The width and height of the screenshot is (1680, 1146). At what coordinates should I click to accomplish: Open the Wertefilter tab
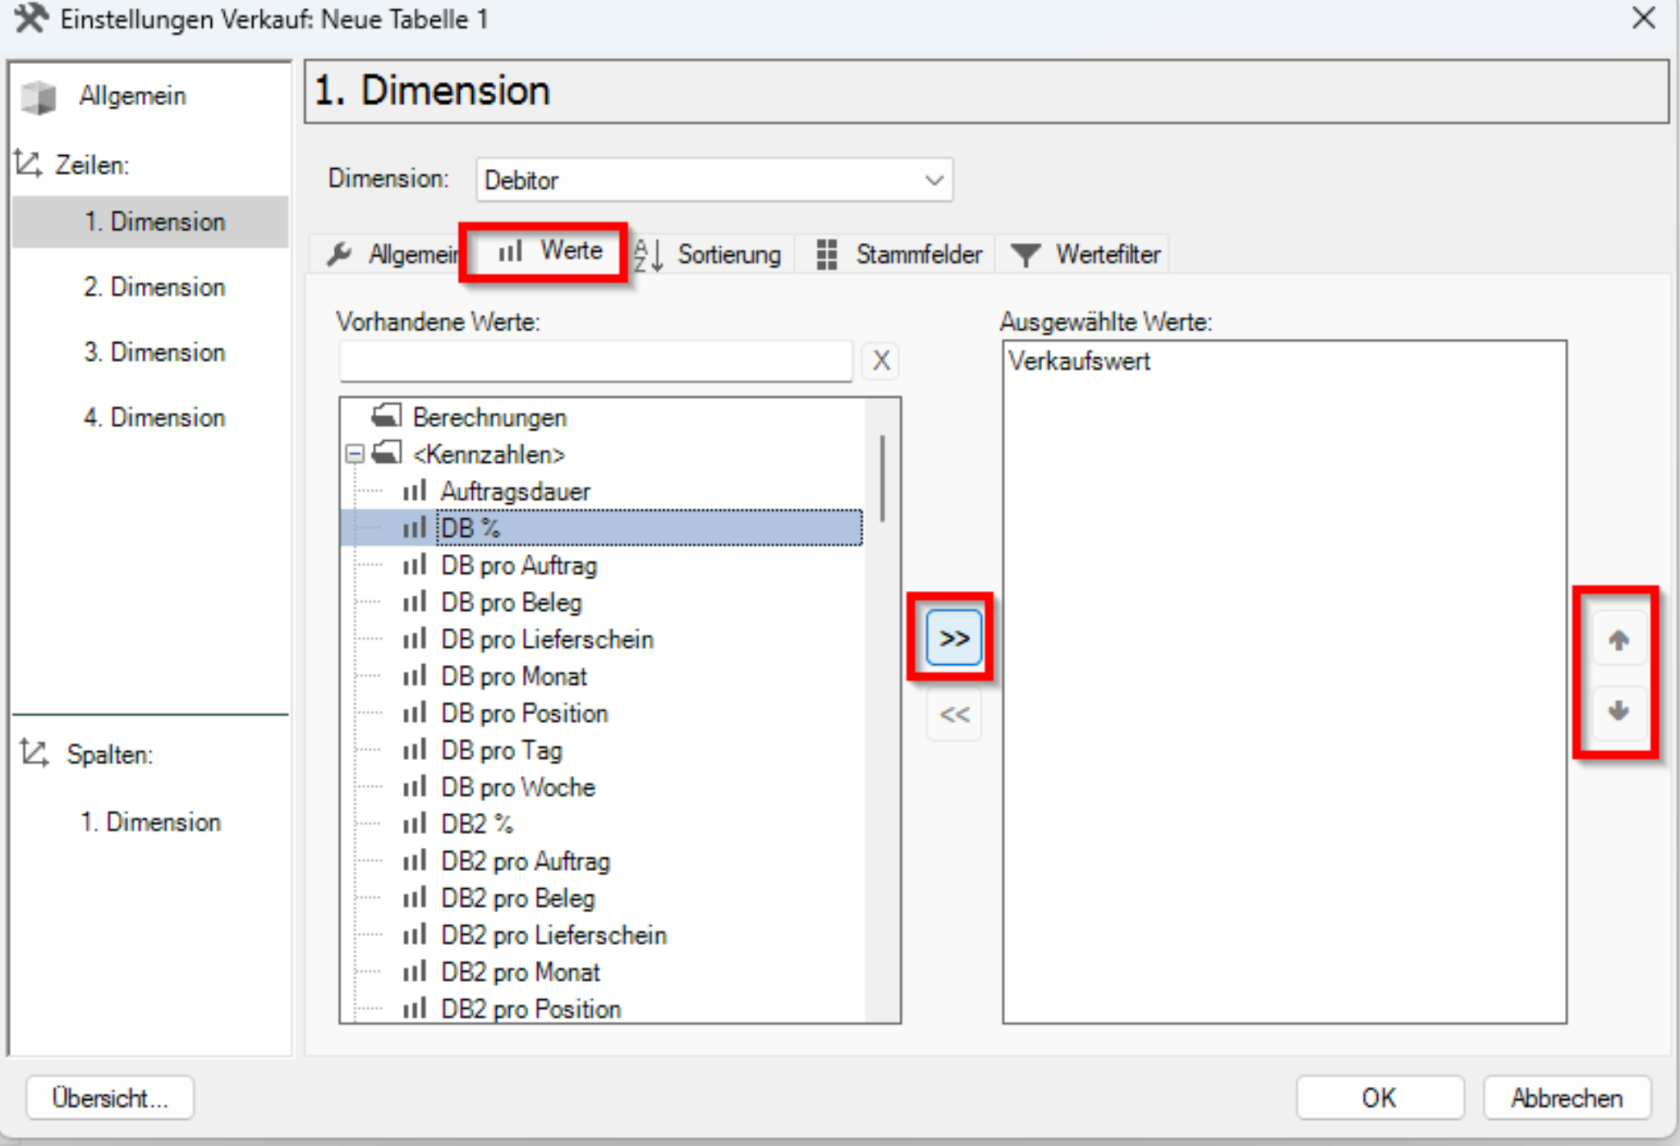(x=1086, y=254)
